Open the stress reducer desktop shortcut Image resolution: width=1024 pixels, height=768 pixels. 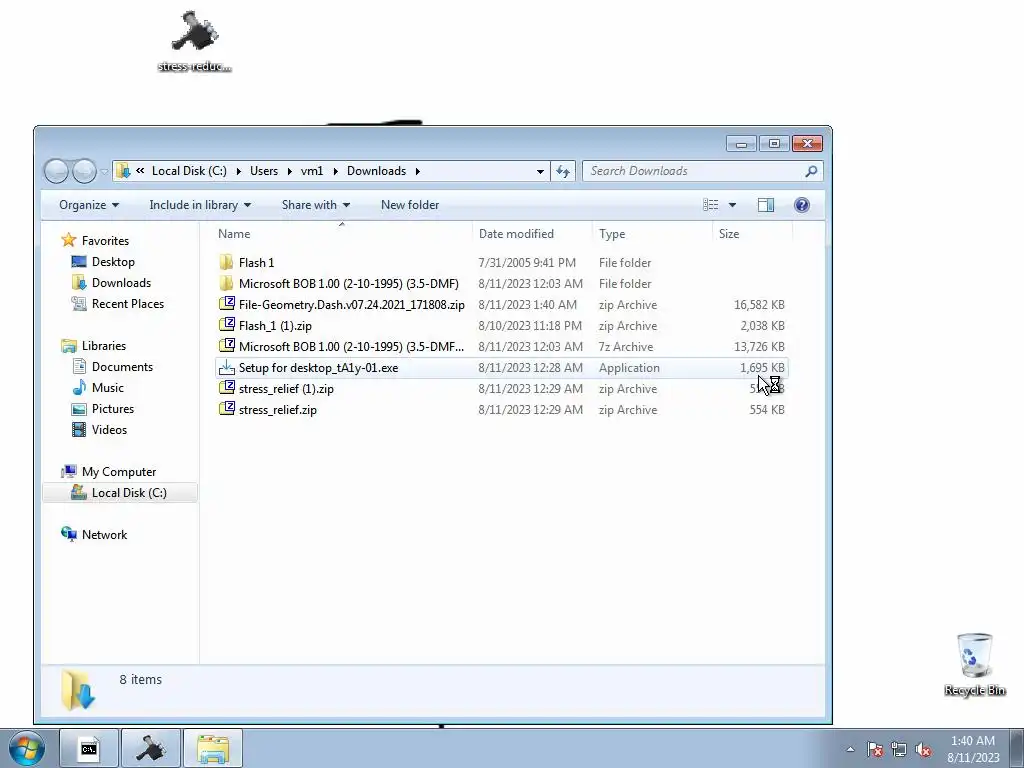point(195,40)
